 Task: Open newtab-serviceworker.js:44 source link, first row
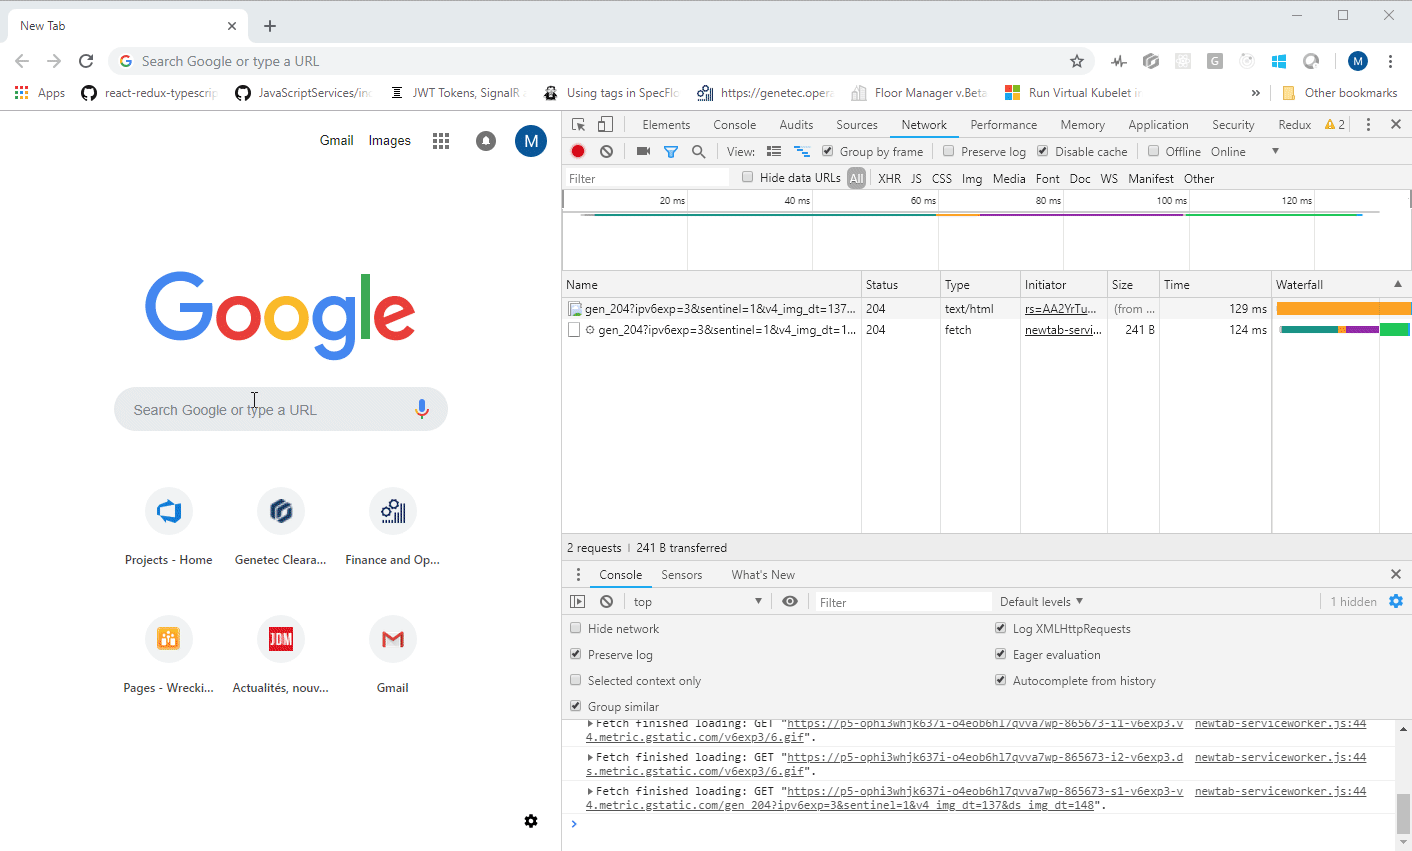(x=1280, y=724)
